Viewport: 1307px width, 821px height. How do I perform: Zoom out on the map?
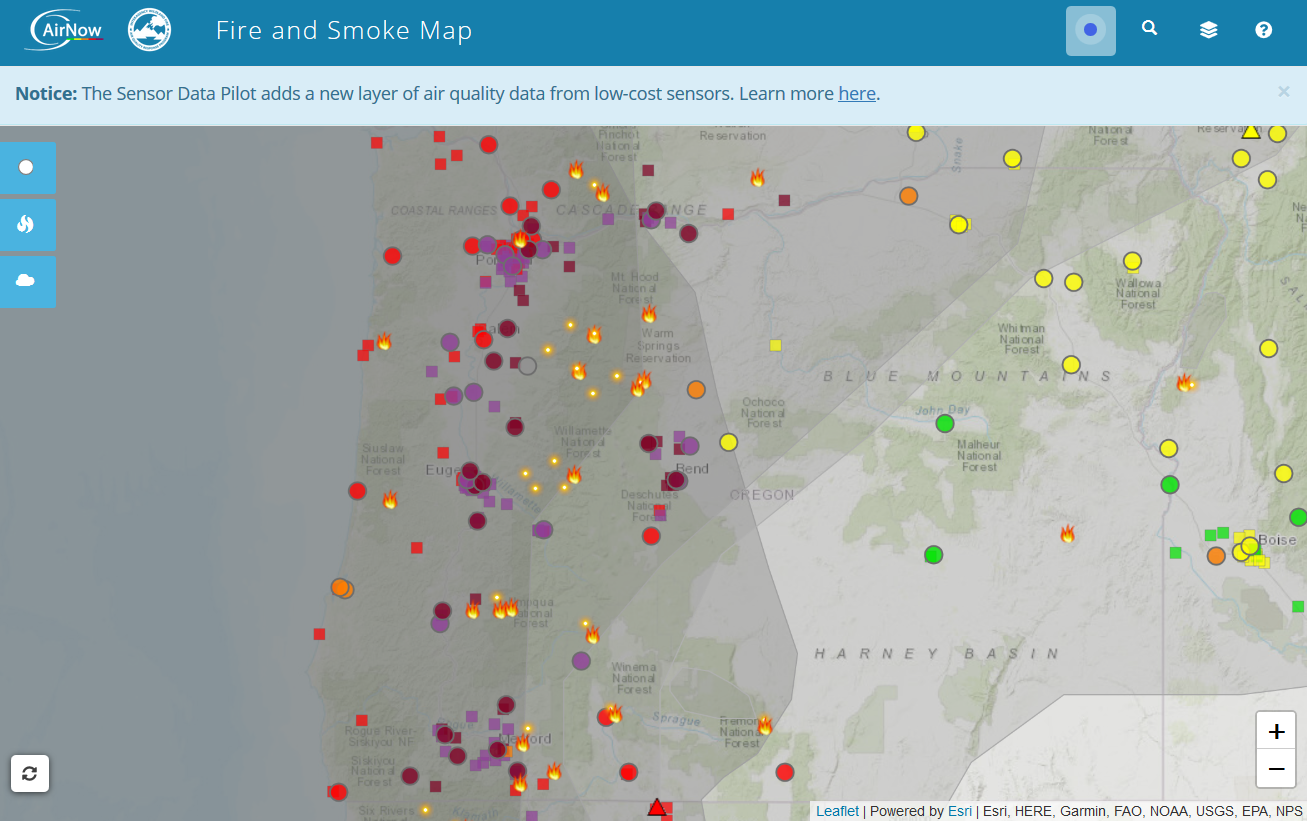click(1276, 769)
